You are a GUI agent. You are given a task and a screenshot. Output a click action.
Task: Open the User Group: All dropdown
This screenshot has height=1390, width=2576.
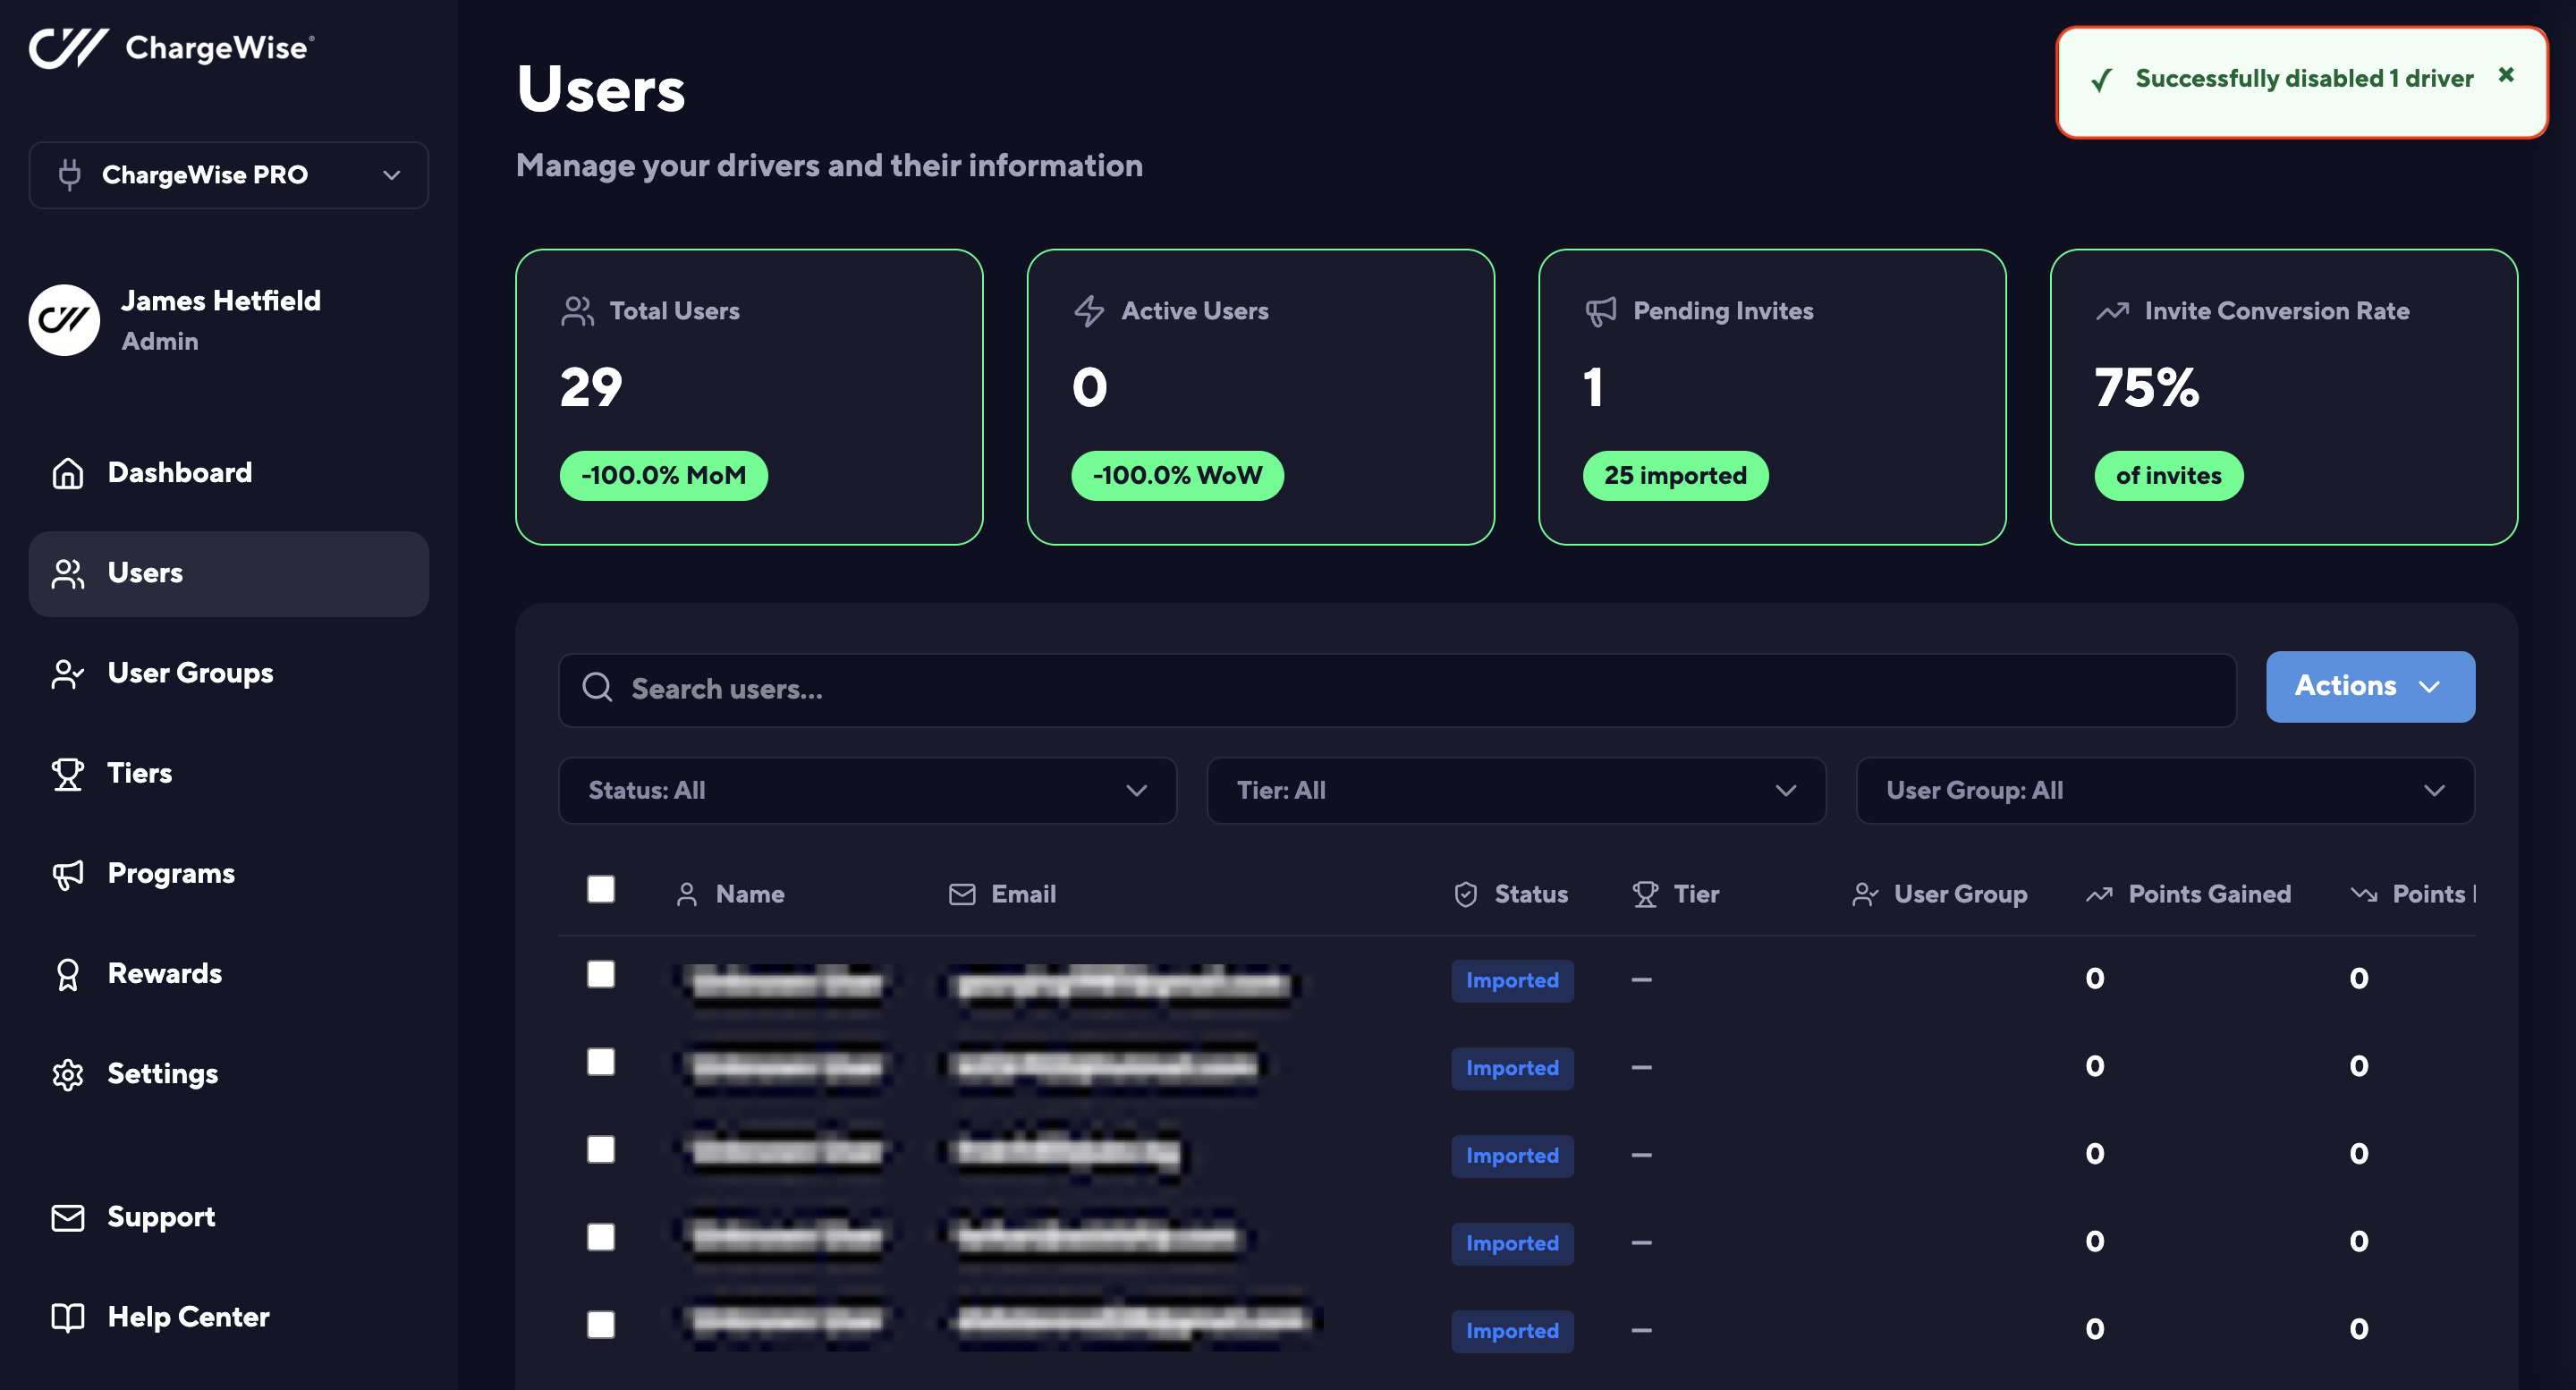coord(2164,790)
